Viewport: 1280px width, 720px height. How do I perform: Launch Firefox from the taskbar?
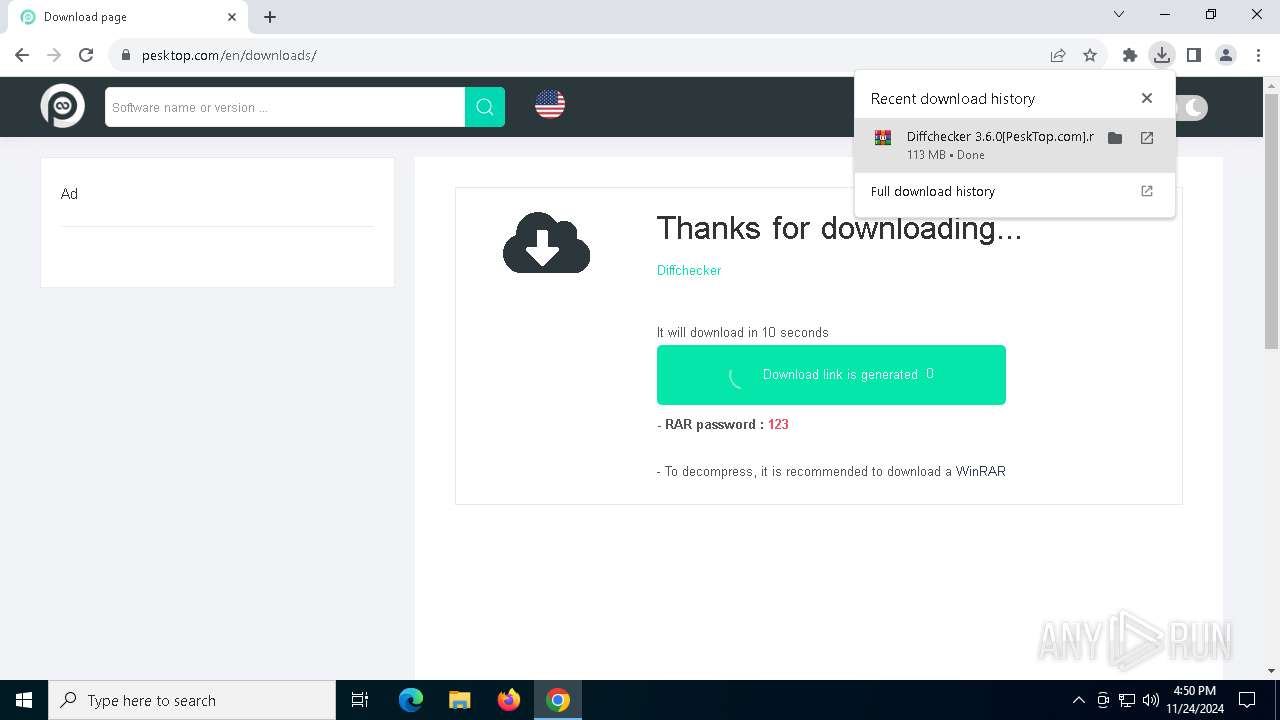(x=509, y=700)
